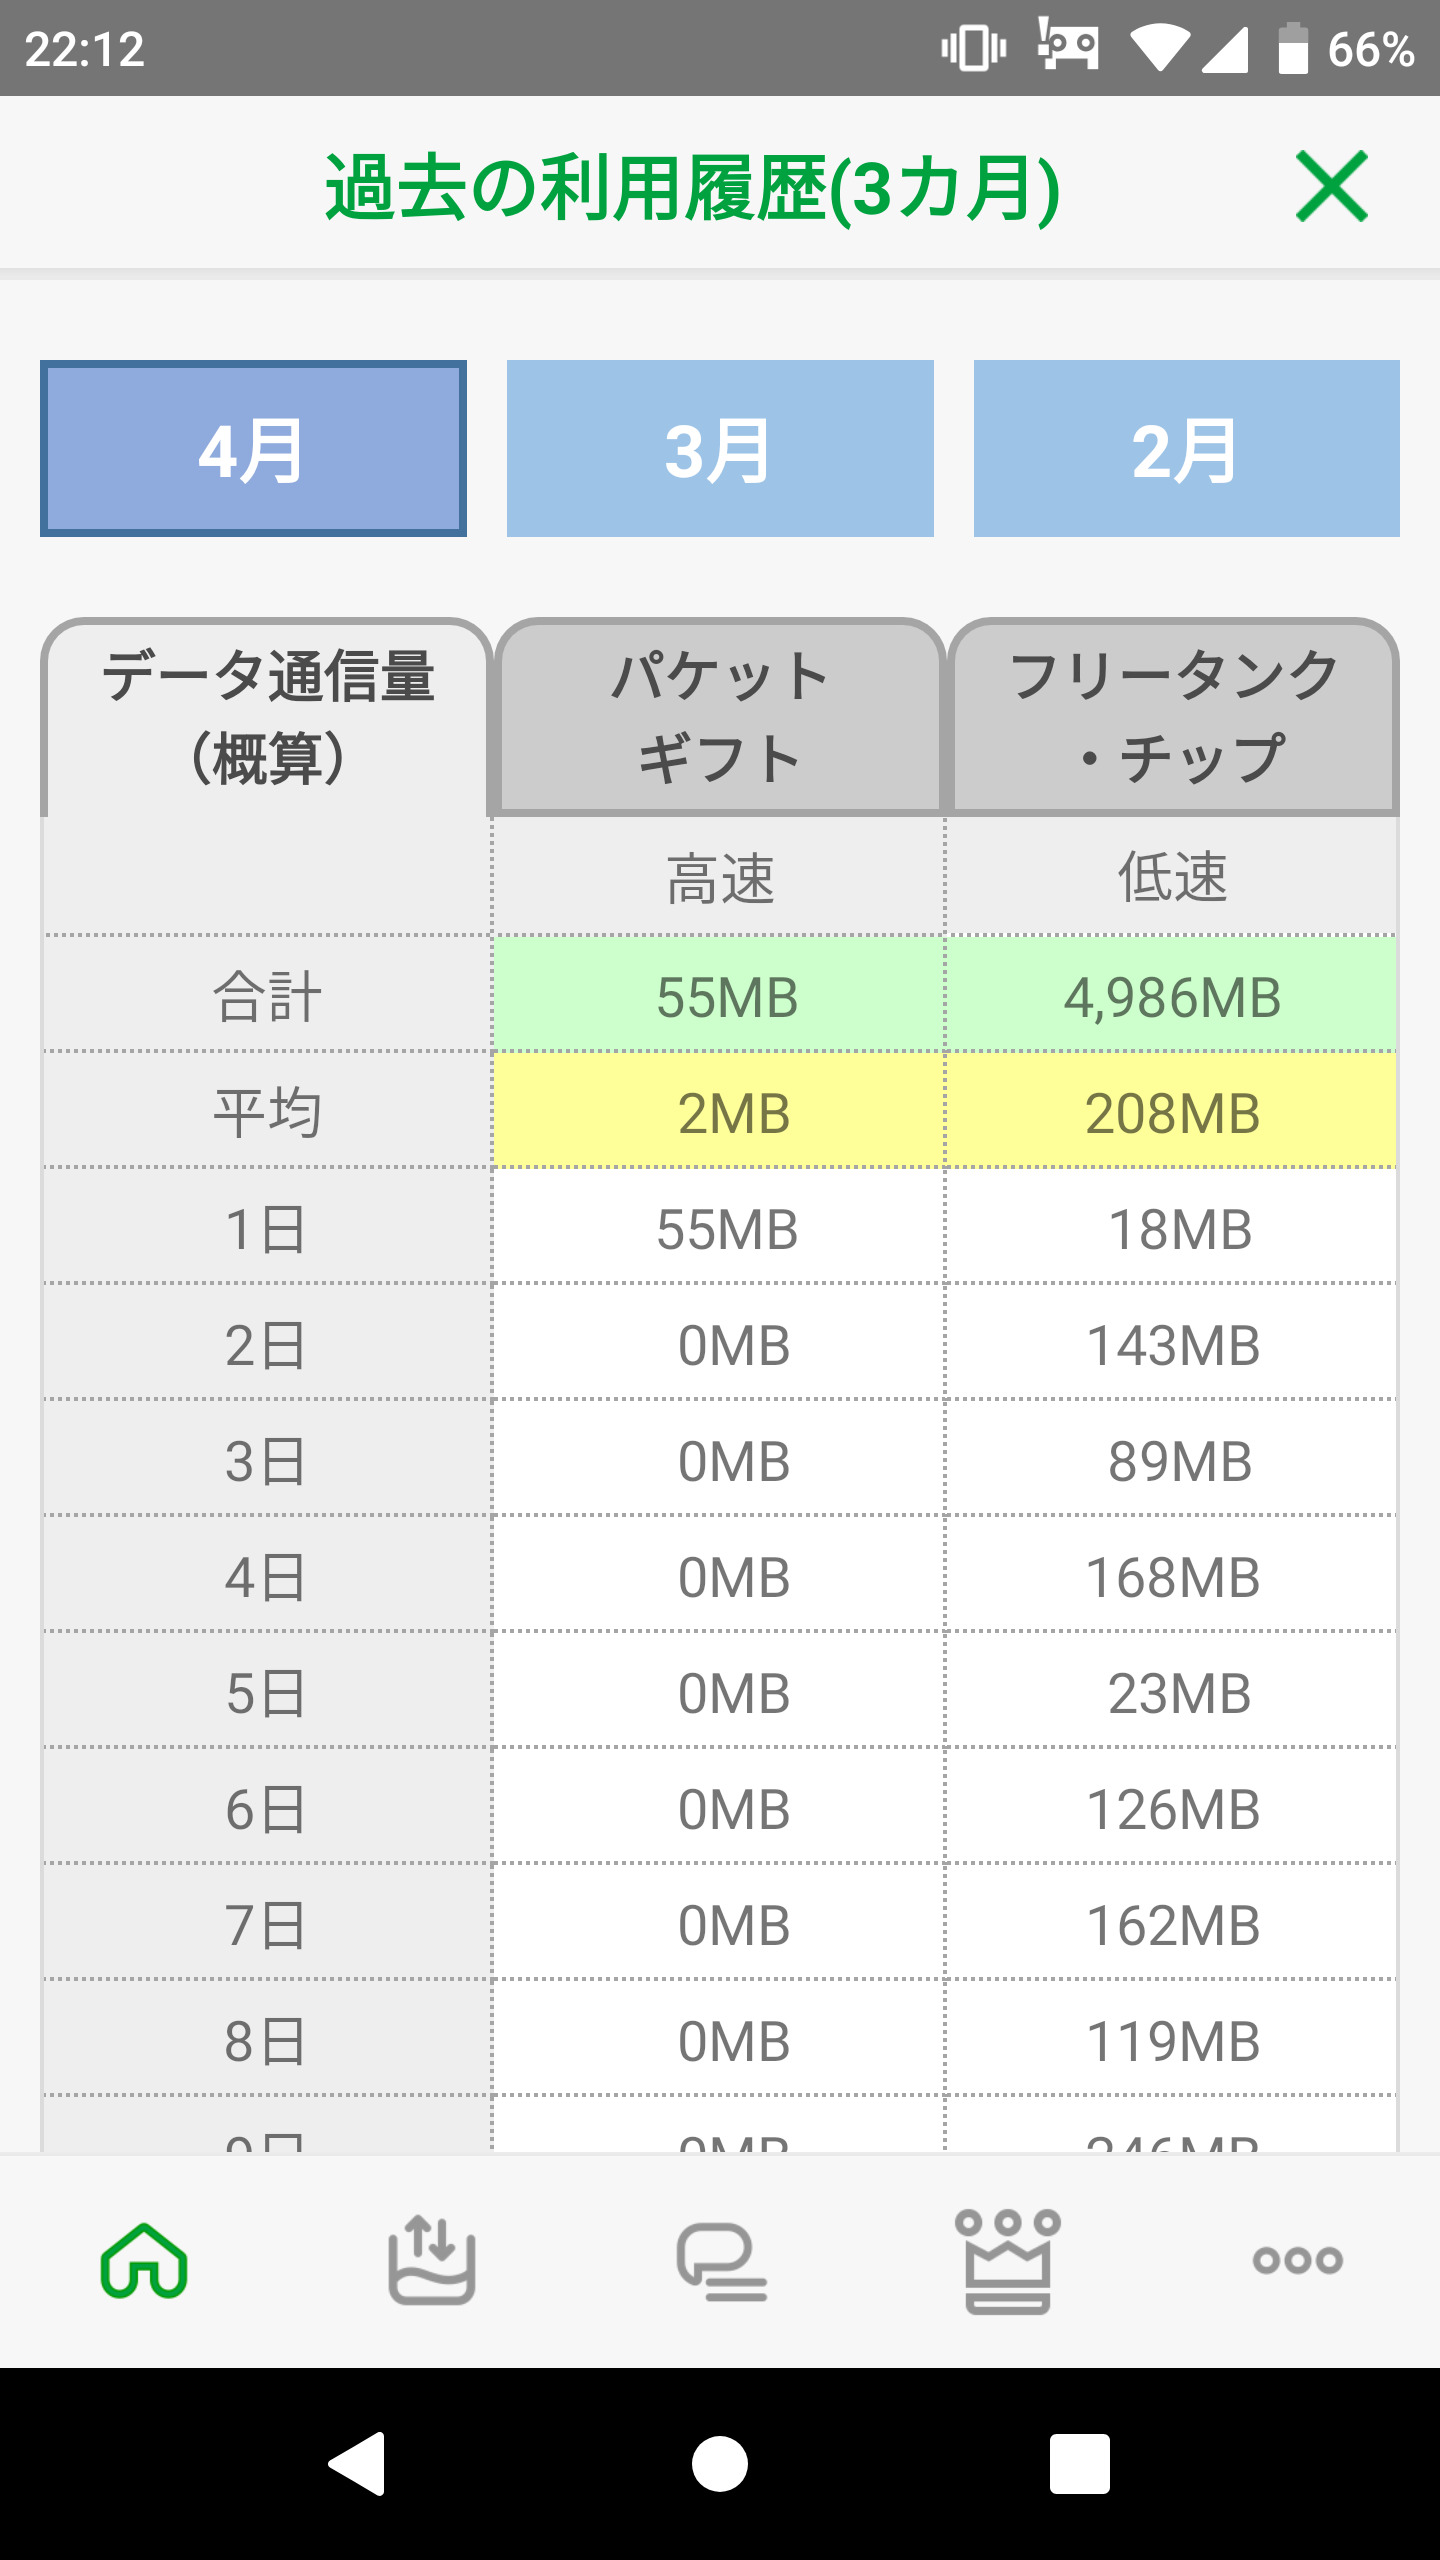This screenshot has width=1440, height=2560.
Task: Open the data tank charge icon
Action: pyautogui.click(x=432, y=2260)
